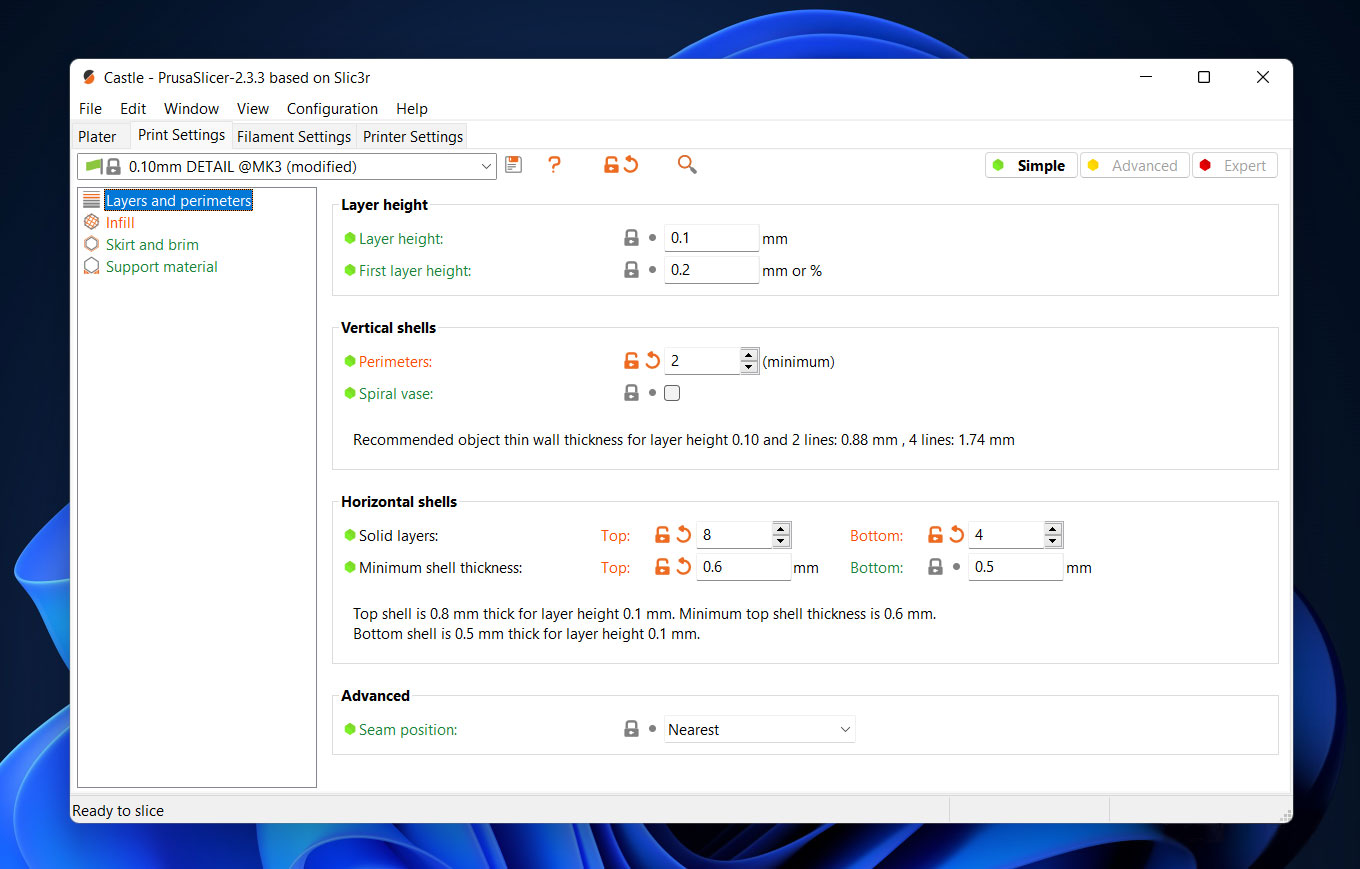Increase Perimeters count with up arrow
The width and height of the screenshot is (1360, 869).
coord(749,355)
